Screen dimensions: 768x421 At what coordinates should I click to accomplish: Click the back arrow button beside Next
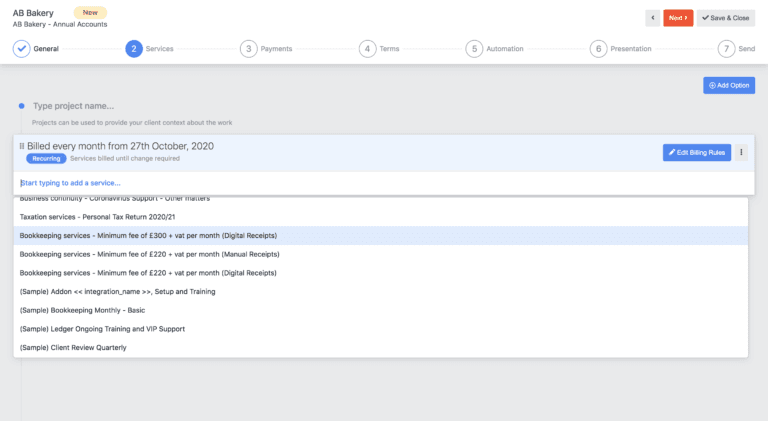tap(652, 18)
